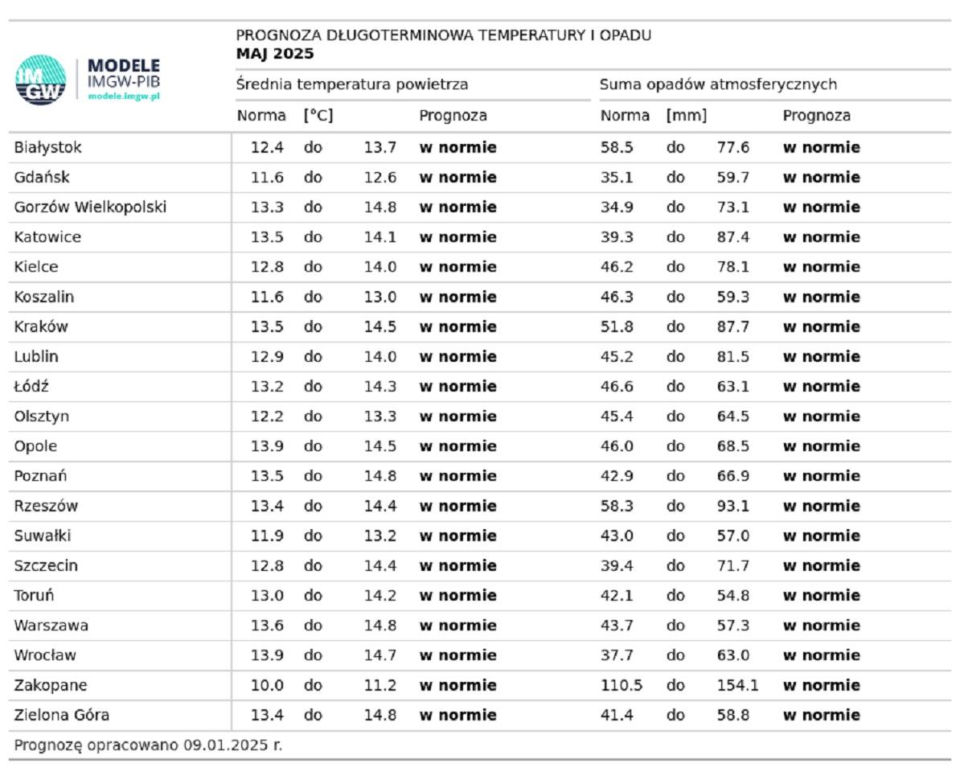This screenshot has height=780, width=960.
Task: Click the "Białystok" city name
Action: 48,148
